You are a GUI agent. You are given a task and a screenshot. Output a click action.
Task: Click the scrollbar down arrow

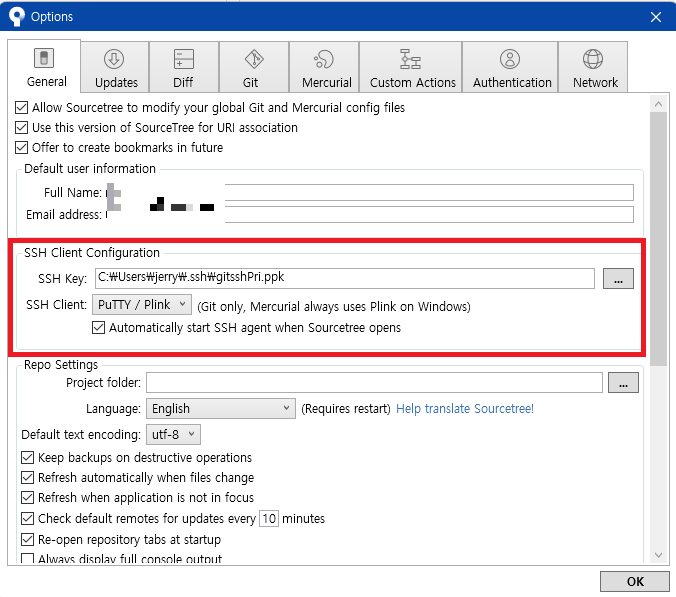coord(658,555)
